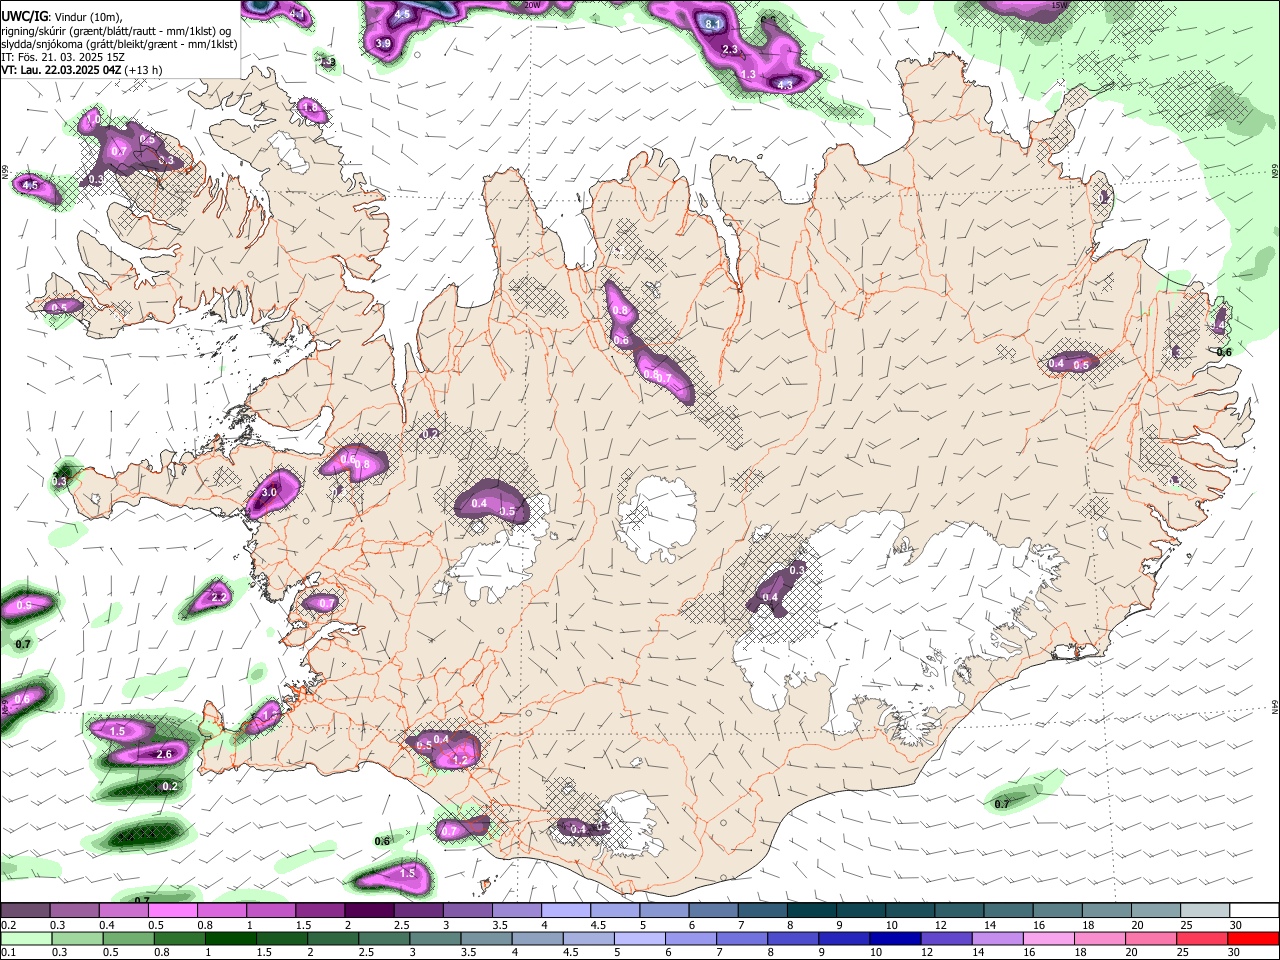This screenshot has width=1280, height=960.
Task: Click the bright pink 0.5–0.8 snow legend swatch
Action: (x=174, y=911)
